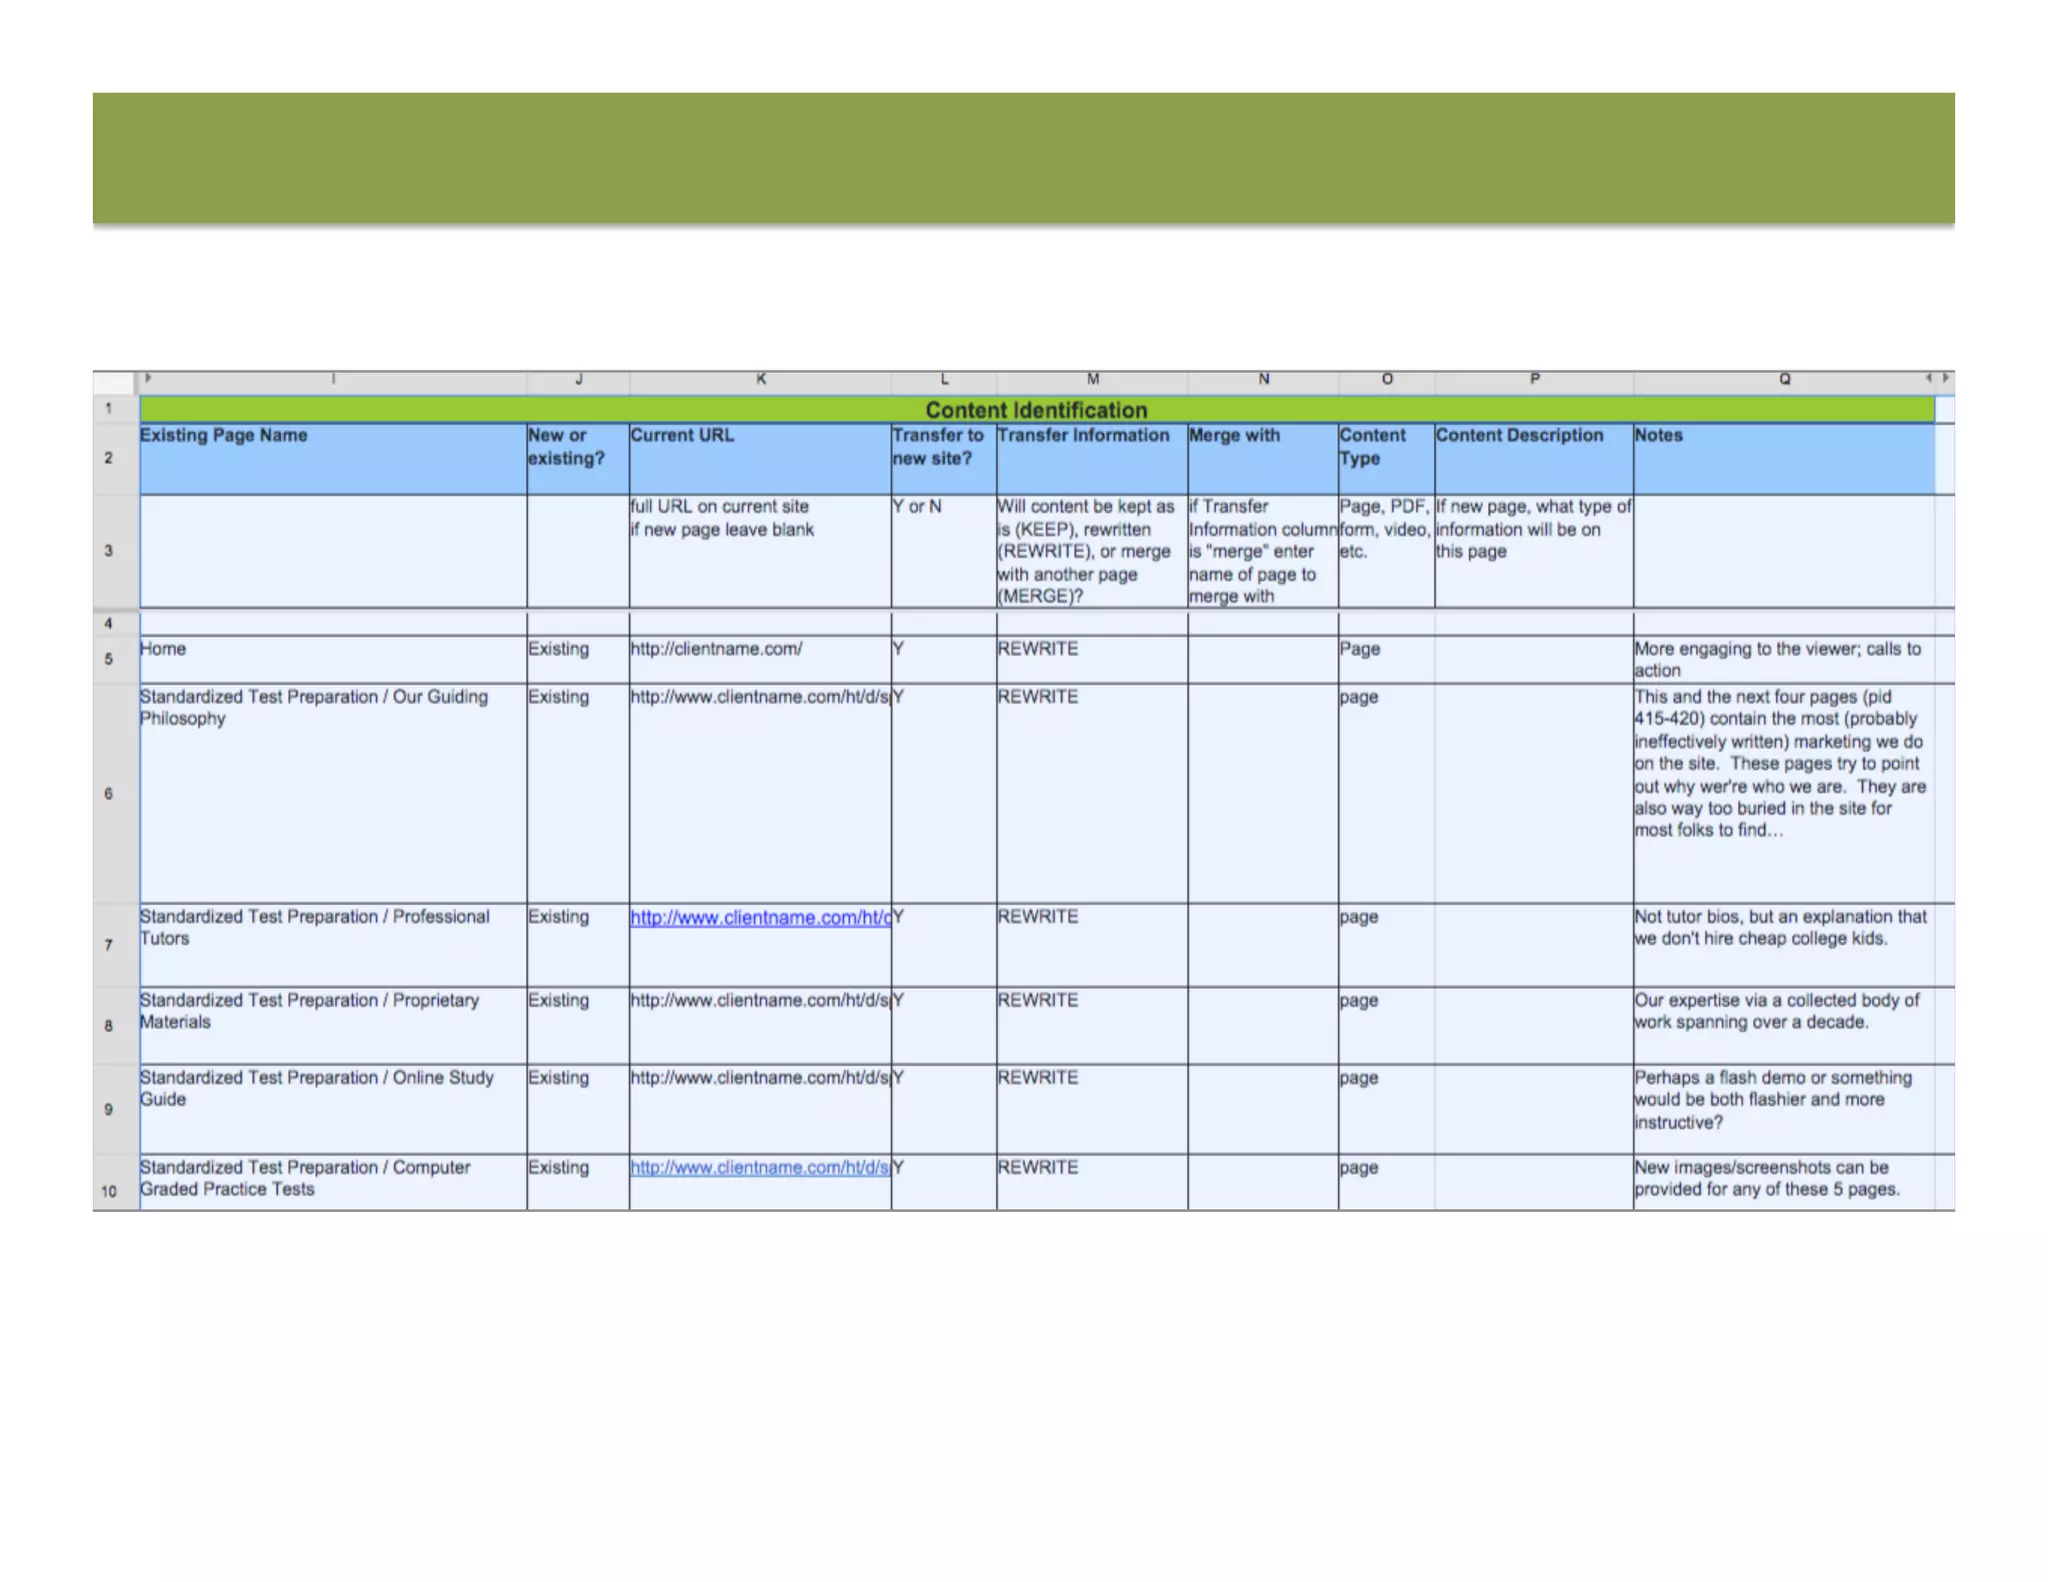The width and height of the screenshot is (2048, 1582).
Task: Select column K header
Action: click(x=760, y=379)
